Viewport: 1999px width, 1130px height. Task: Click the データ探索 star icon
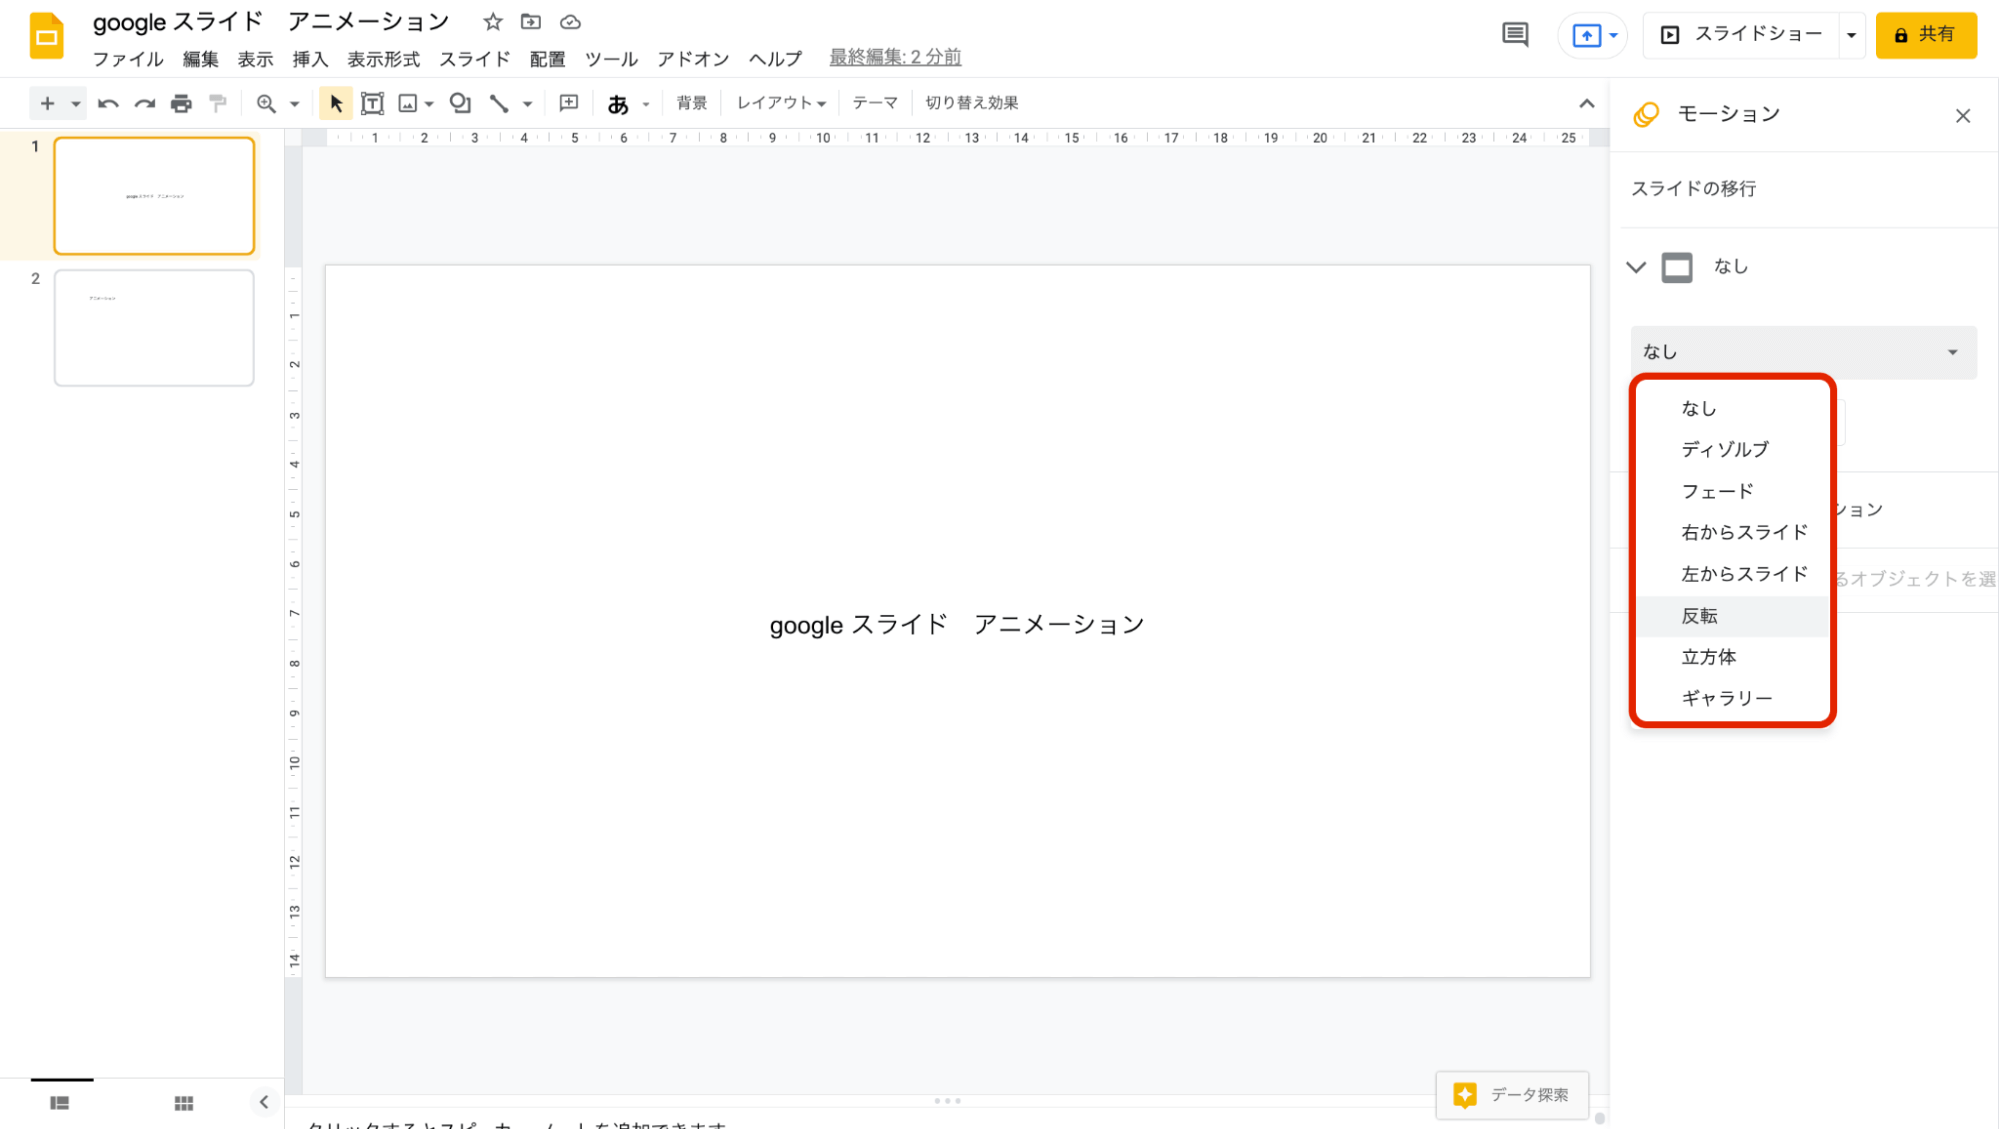1465,1095
